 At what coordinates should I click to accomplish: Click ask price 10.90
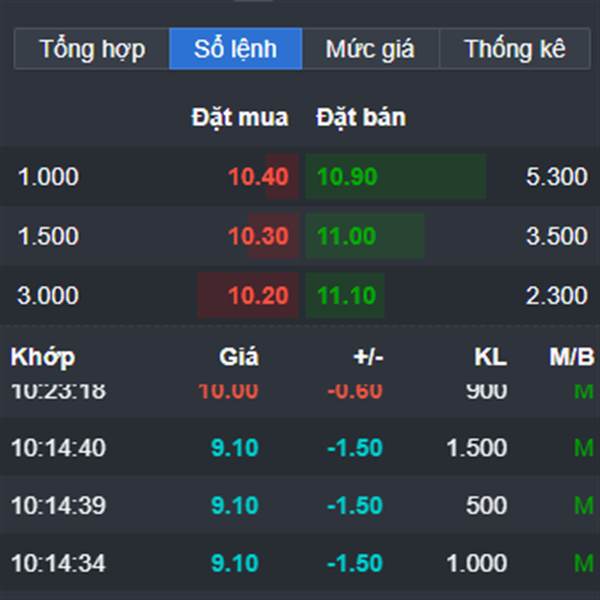[347, 178]
